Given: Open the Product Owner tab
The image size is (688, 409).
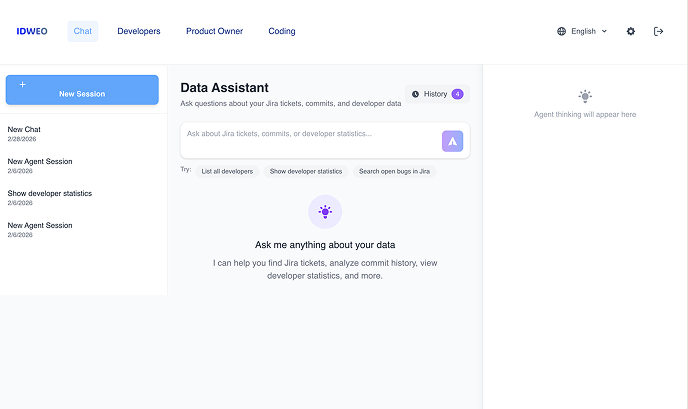Looking at the screenshot, I should [x=214, y=31].
